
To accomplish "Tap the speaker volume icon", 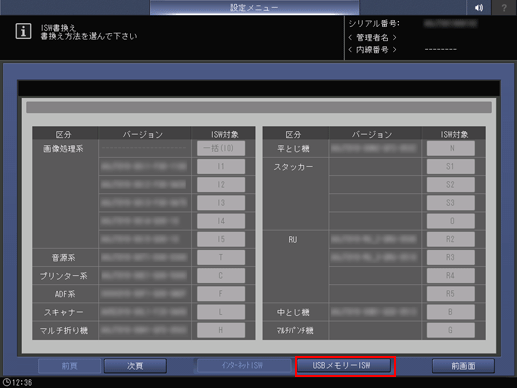I will point(479,7).
